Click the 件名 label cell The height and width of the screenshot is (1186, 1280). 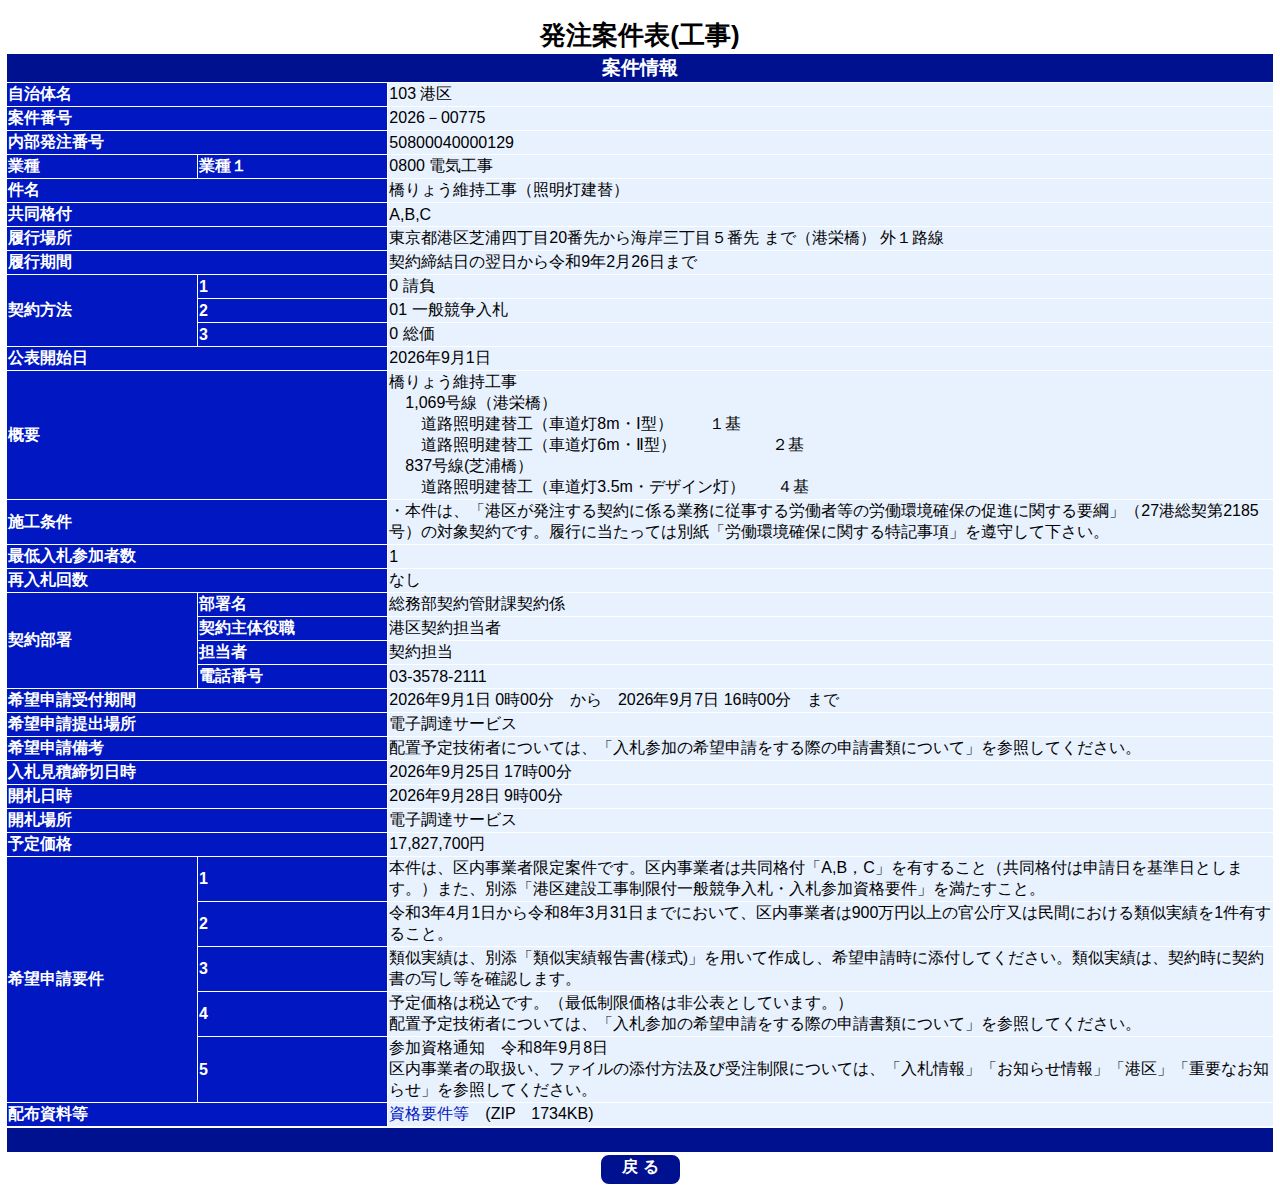196,190
